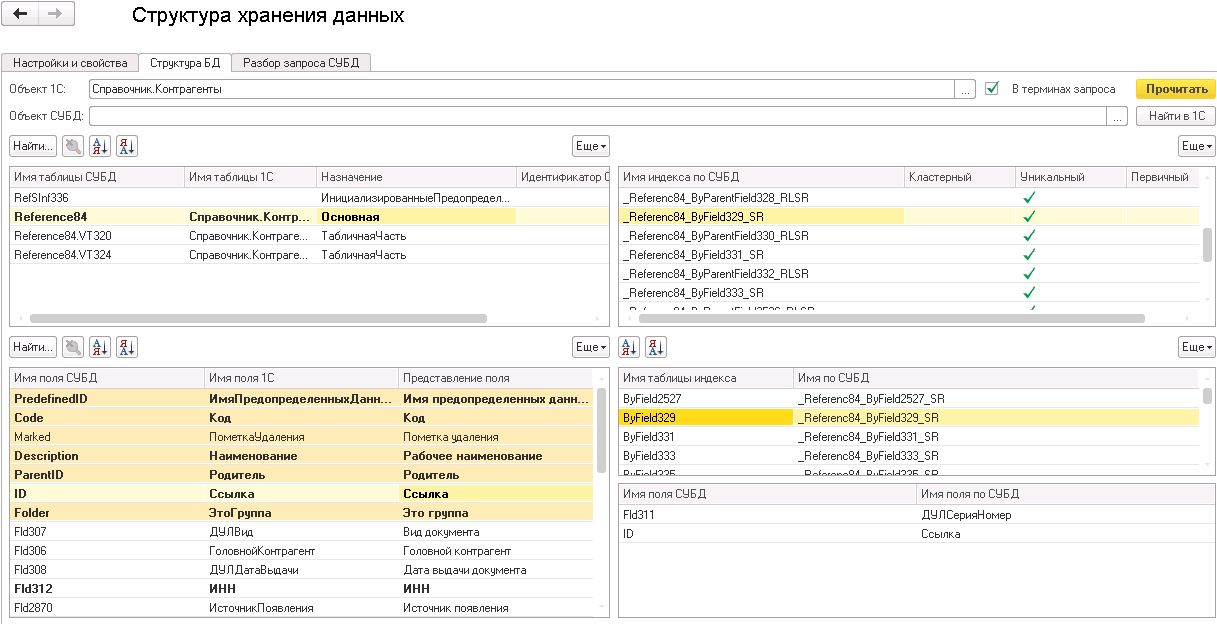The height and width of the screenshot is (624, 1217).
Task: Sort DBMS tables list descending
Action: tap(126, 147)
